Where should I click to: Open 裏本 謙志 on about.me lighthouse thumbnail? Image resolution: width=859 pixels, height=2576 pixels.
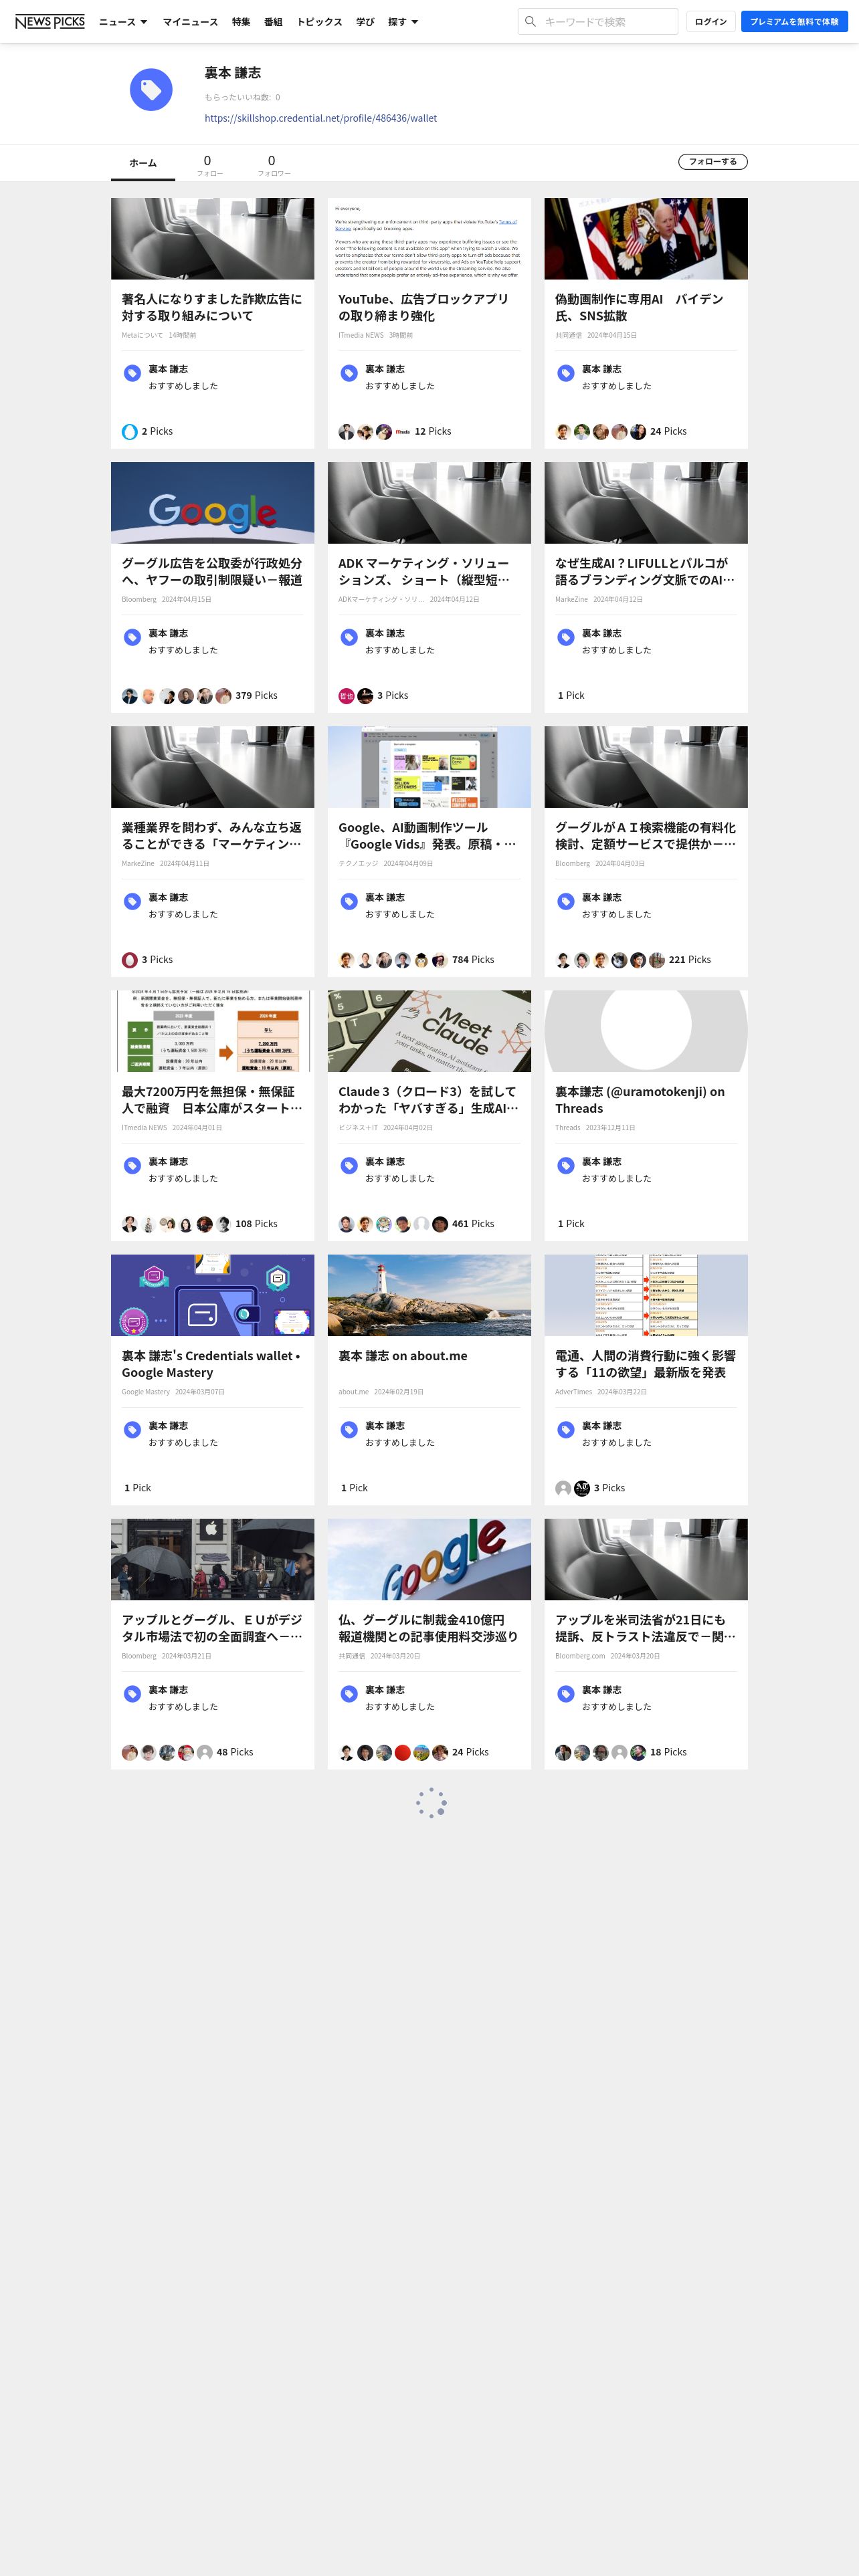[x=429, y=1294]
